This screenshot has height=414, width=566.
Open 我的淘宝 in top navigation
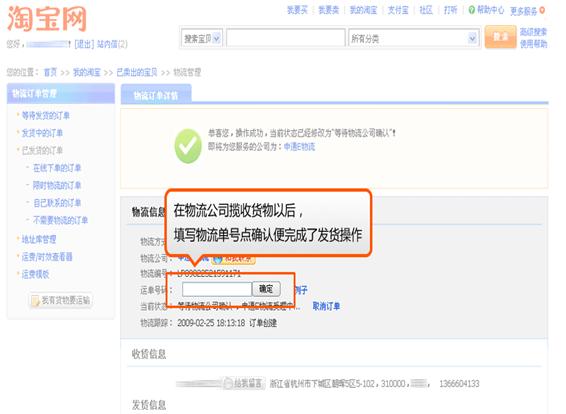tap(363, 10)
